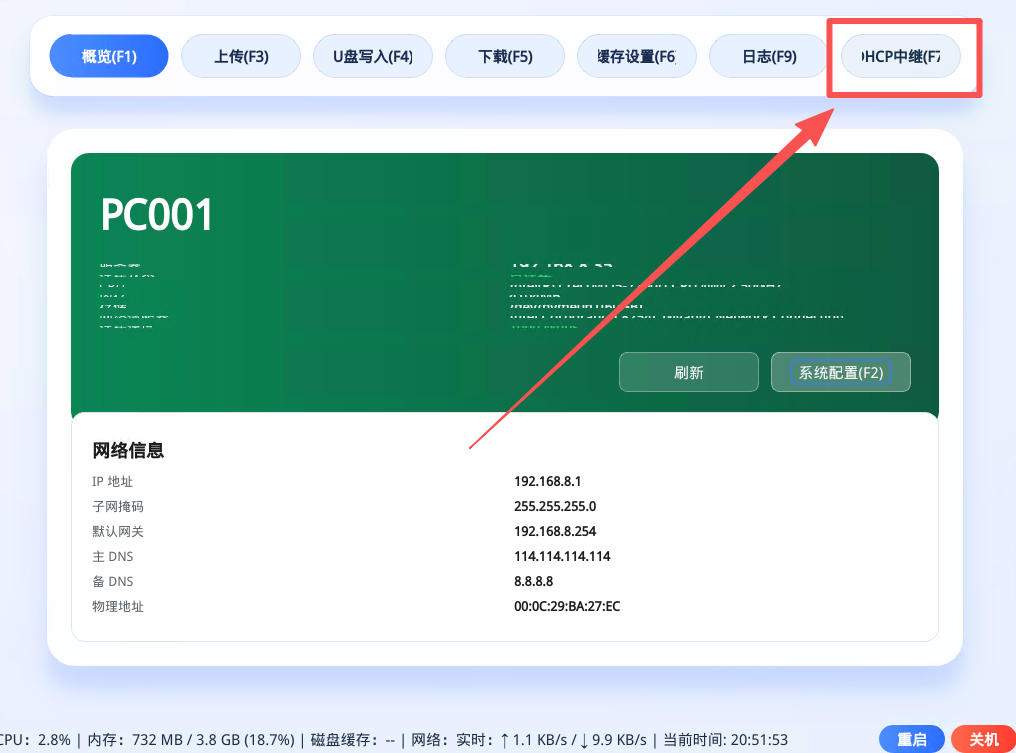Image resolution: width=1016 pixels, height=753 pixels.
Task: Click the MAC address 00:0C:29:BA:27:EC
Action: 567,606
